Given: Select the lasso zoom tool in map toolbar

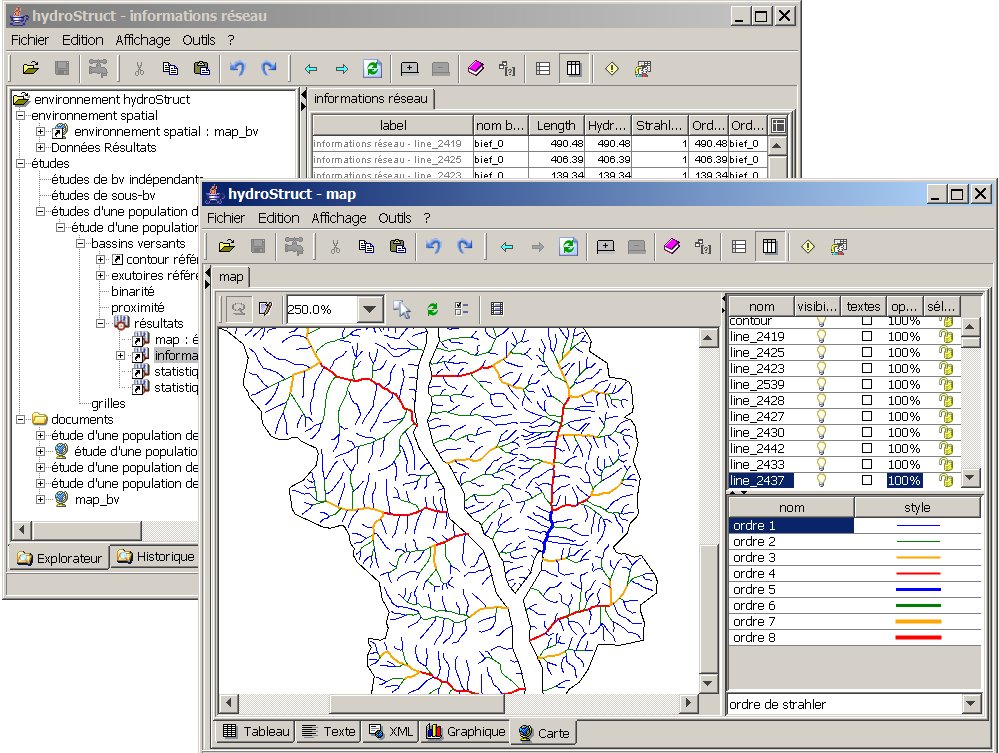Looking at the screenshot, I should [x=239, y=309].
